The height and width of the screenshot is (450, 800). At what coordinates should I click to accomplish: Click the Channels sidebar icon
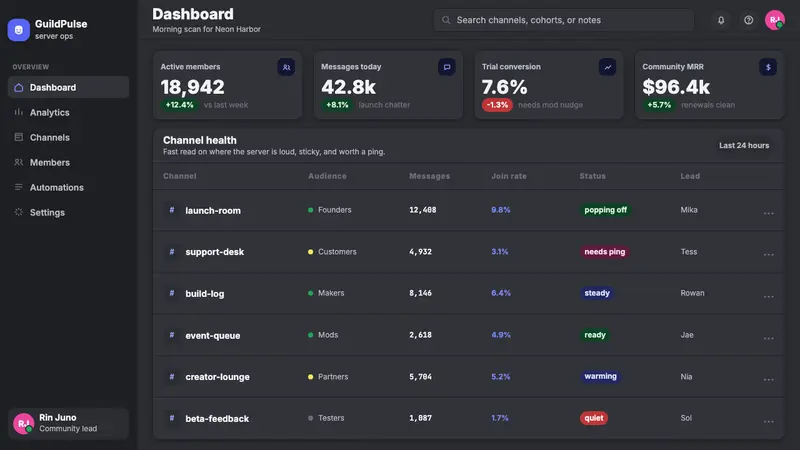coord(19,137)
